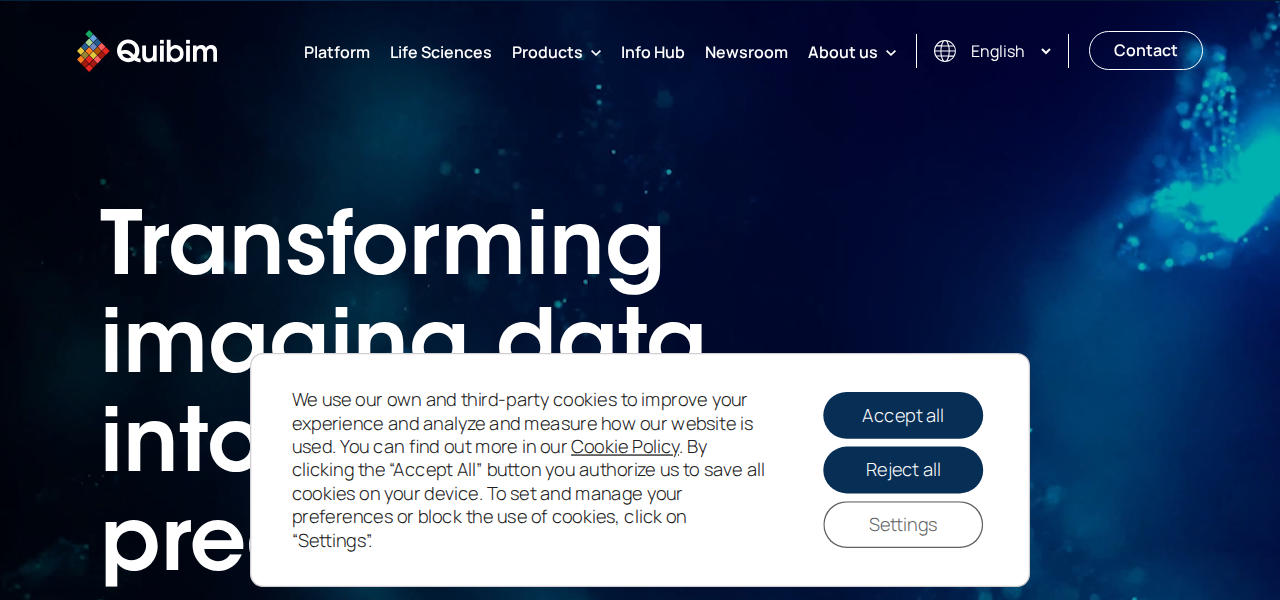Open the Life Sciences page

(440, 52)
